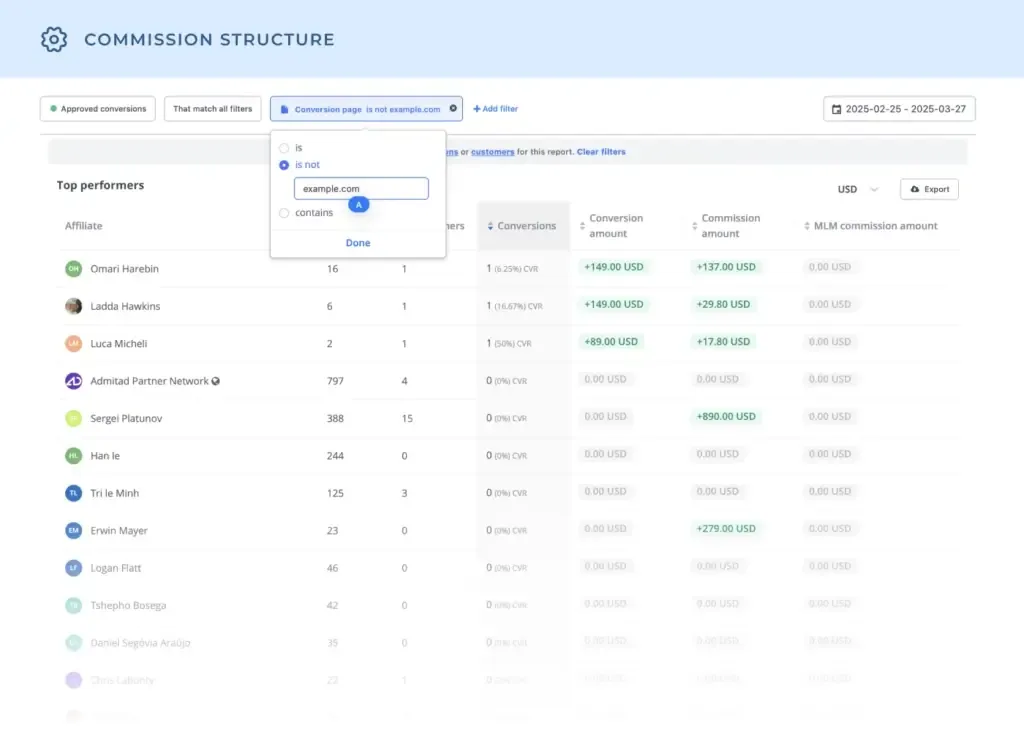Image resolution: width=1024 pixels, height=731 pixels.
Task: Click Luca Micheli's avatar icon
Action: [x=74, y=343]
